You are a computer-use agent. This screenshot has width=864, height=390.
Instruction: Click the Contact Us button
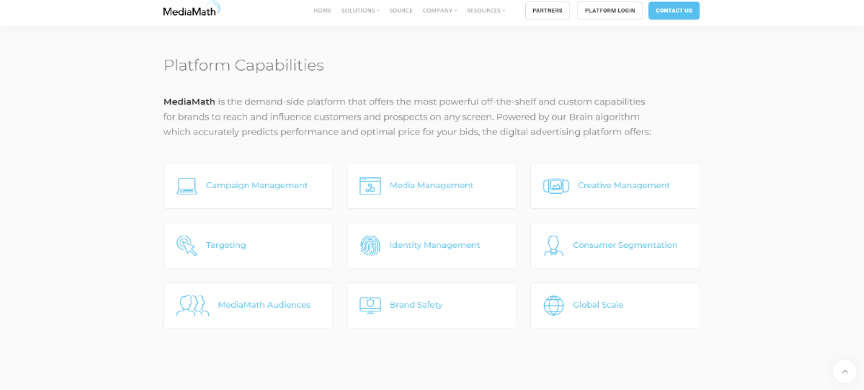[674, 10]
